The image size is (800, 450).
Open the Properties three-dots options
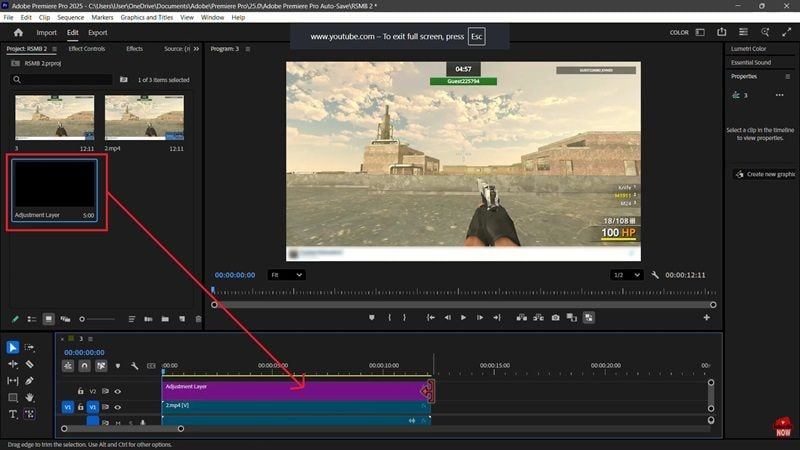pyautogui.click(x=779, y=95)
